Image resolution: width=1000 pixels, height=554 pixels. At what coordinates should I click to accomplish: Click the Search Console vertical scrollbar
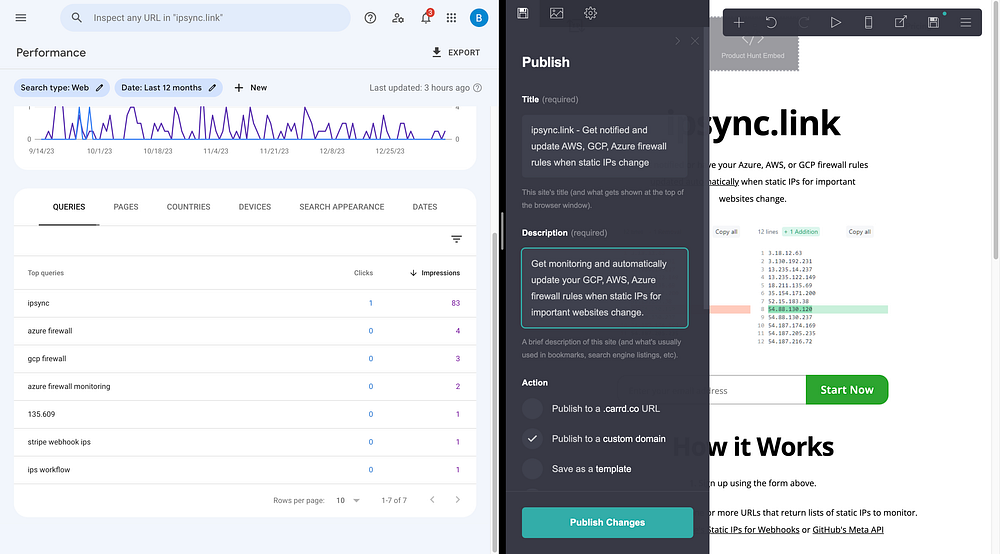pyautogui.click(x=494, y=392)
